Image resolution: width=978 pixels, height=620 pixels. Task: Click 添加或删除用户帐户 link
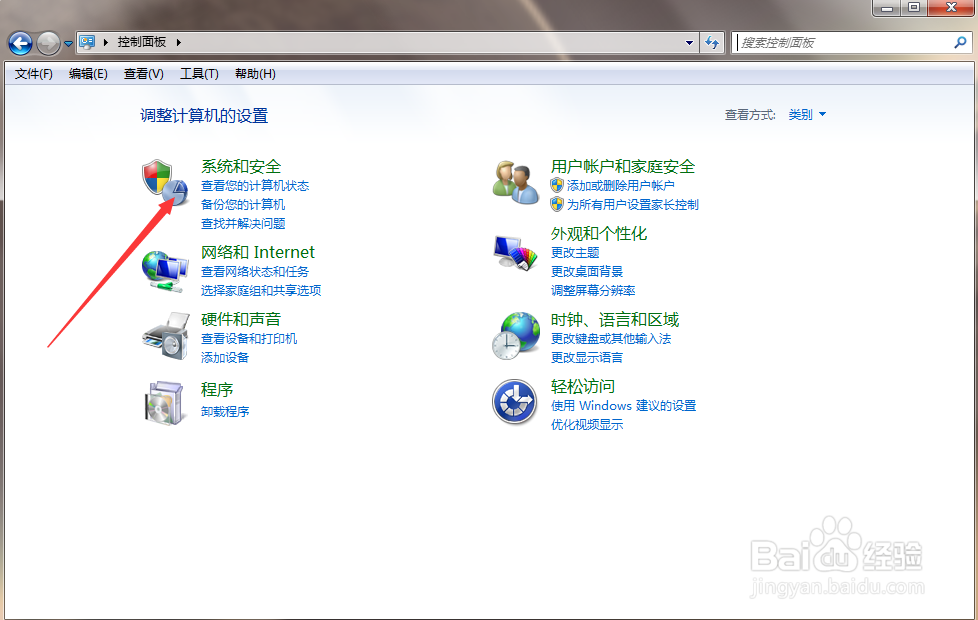click(621, 185)
